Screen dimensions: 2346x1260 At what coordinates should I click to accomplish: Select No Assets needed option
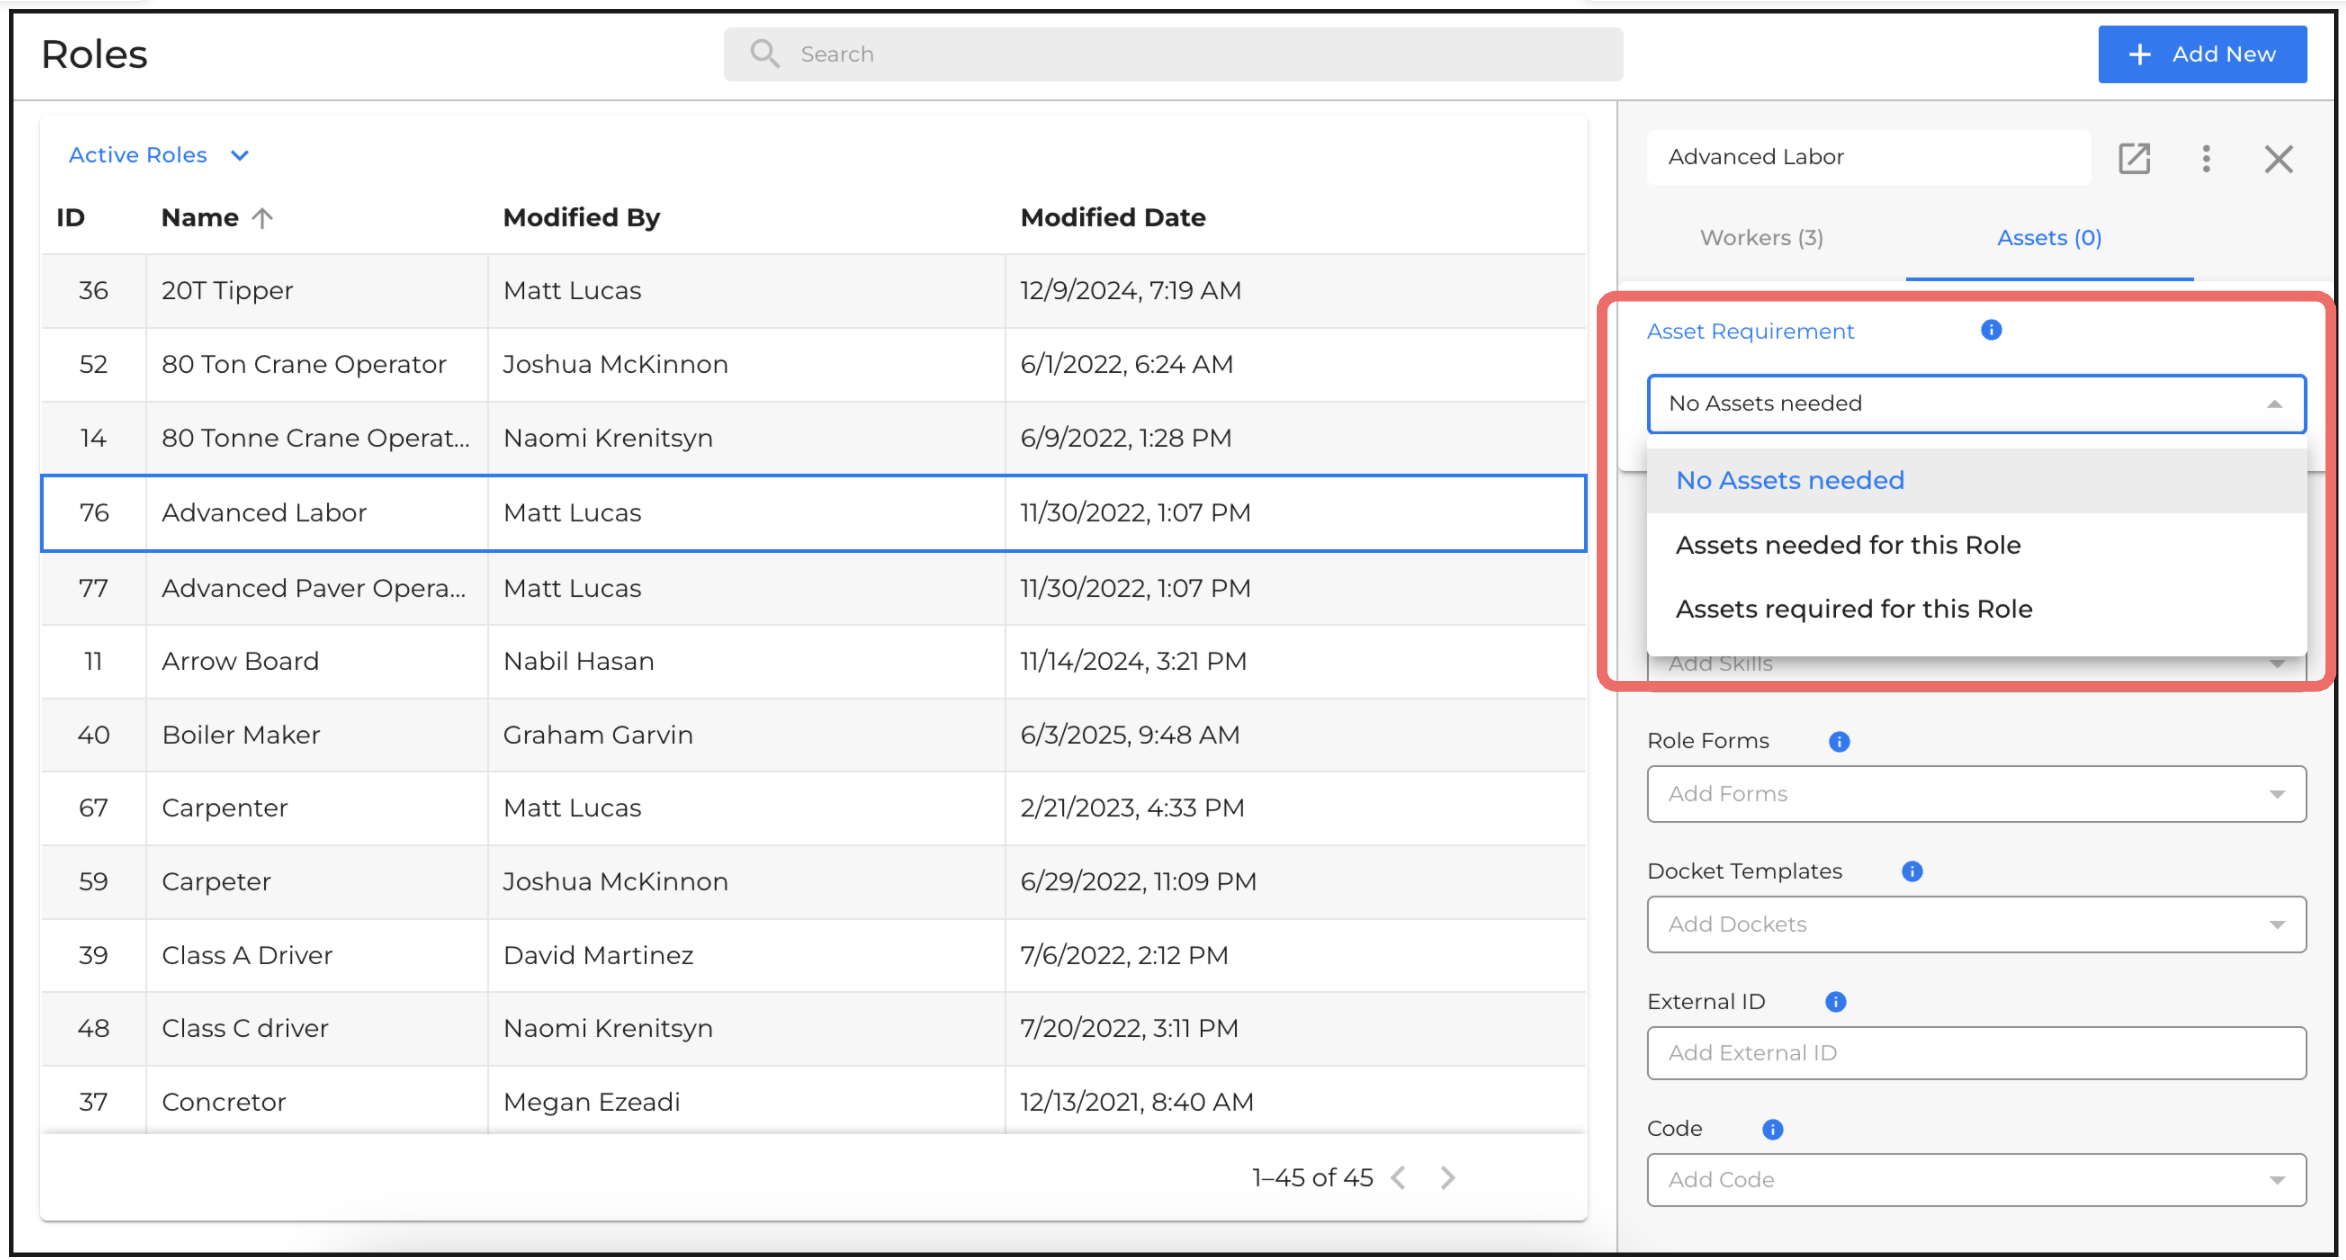pos(1976,480)
